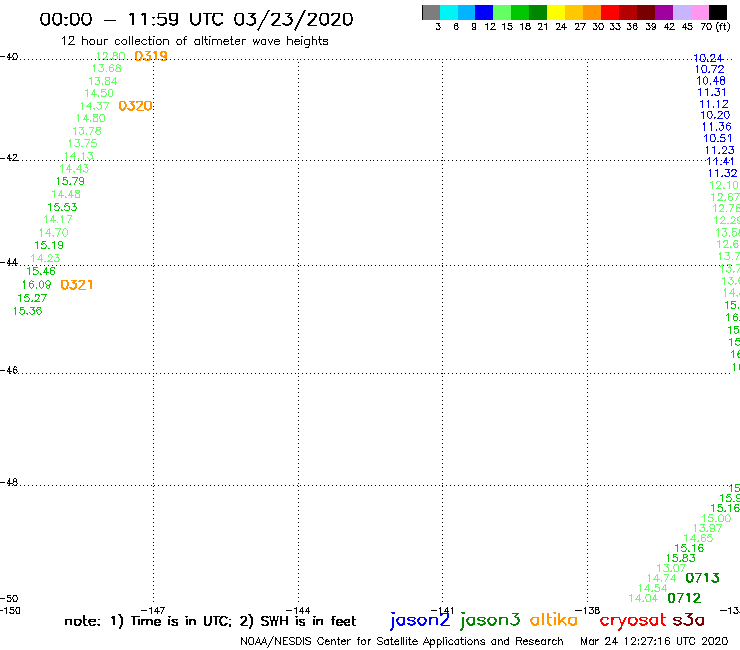Click the altika satellite legend label
The height and width of the screenshot is (650, 740).
(554, 620)
